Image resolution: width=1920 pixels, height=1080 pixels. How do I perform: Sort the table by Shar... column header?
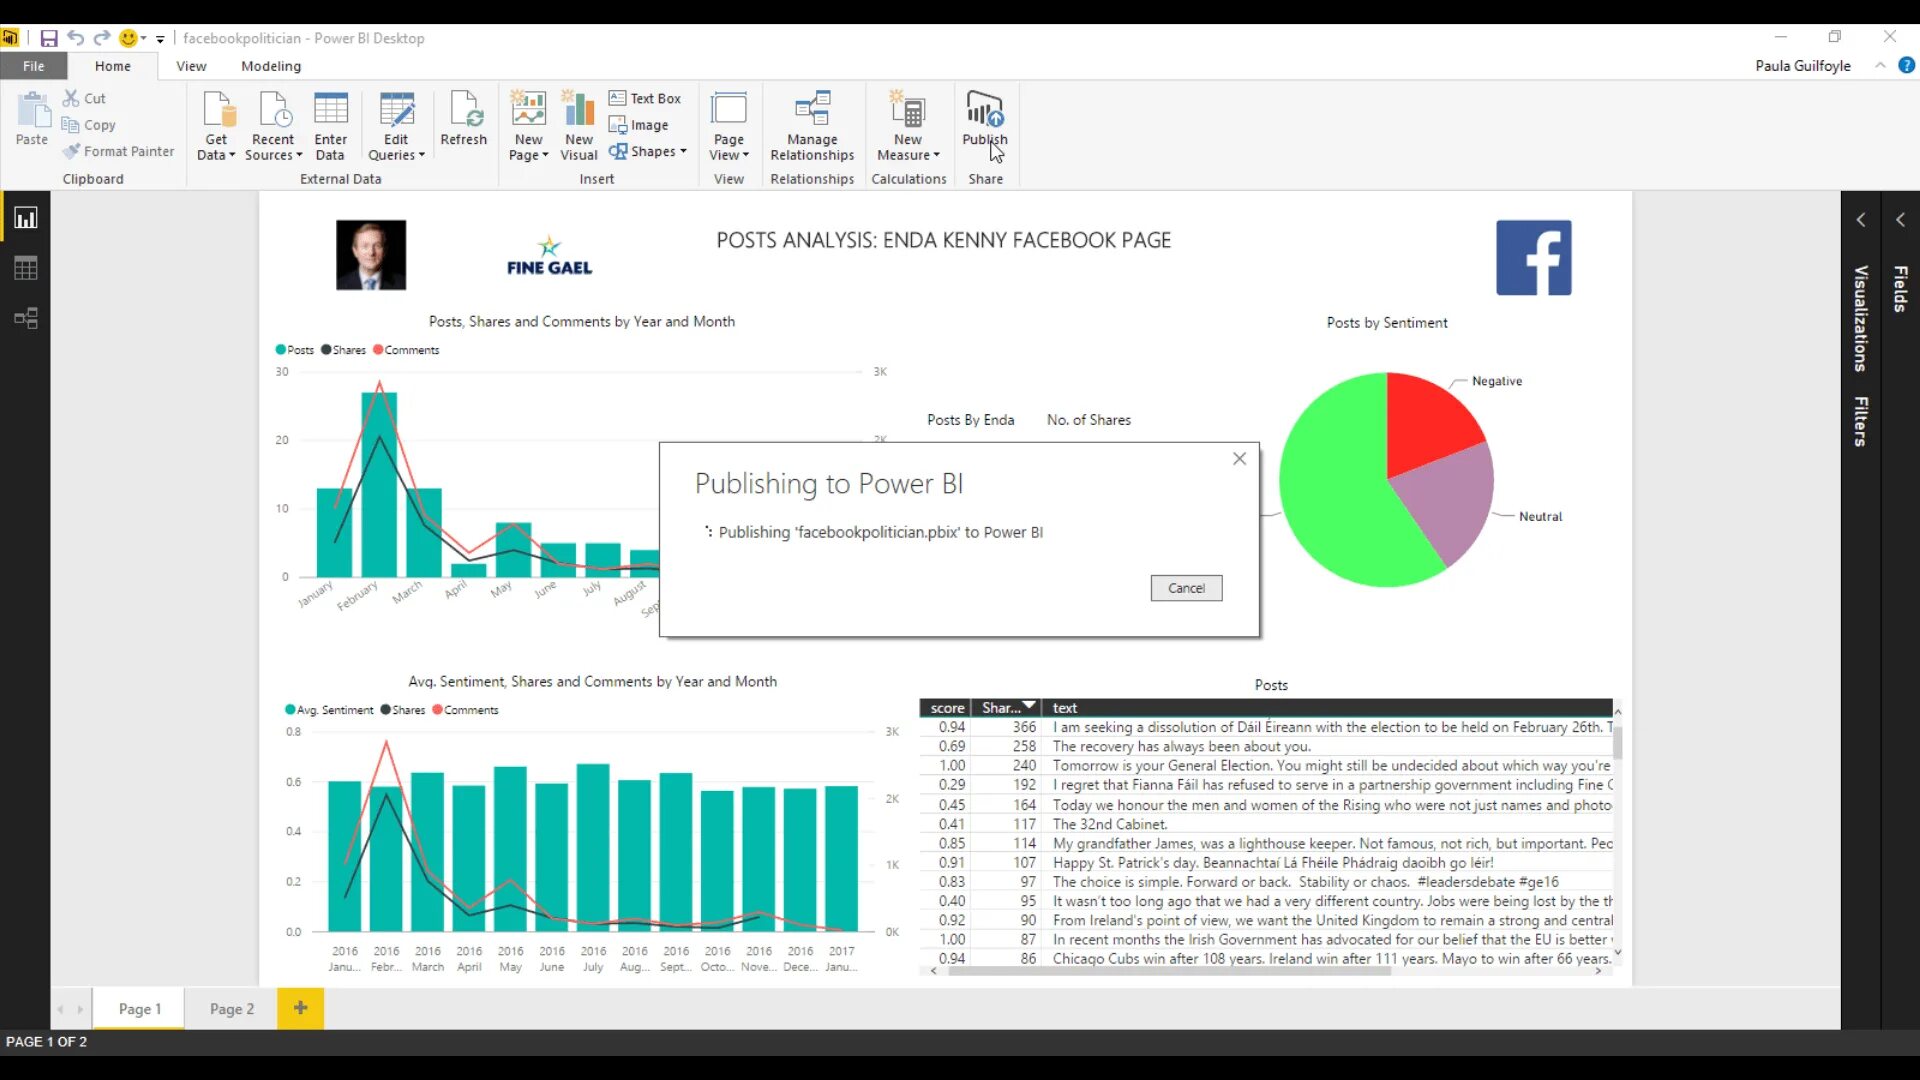[x=1008, y=708]
